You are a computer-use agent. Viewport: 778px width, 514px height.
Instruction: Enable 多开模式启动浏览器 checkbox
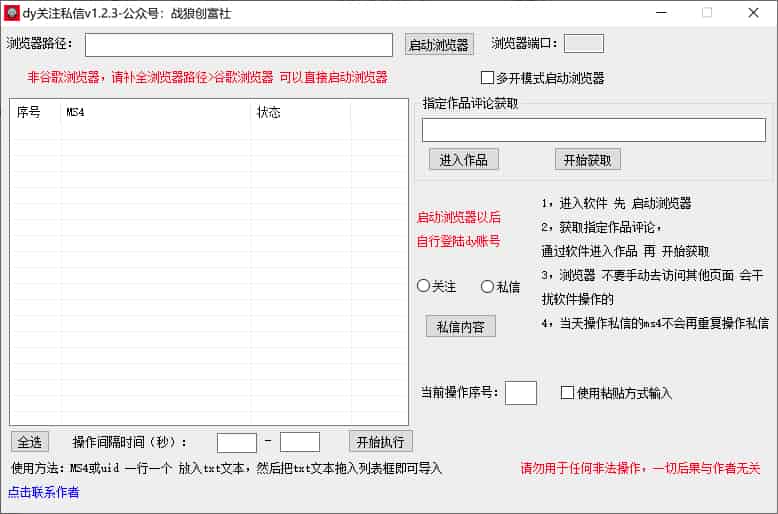click(488, 78)
